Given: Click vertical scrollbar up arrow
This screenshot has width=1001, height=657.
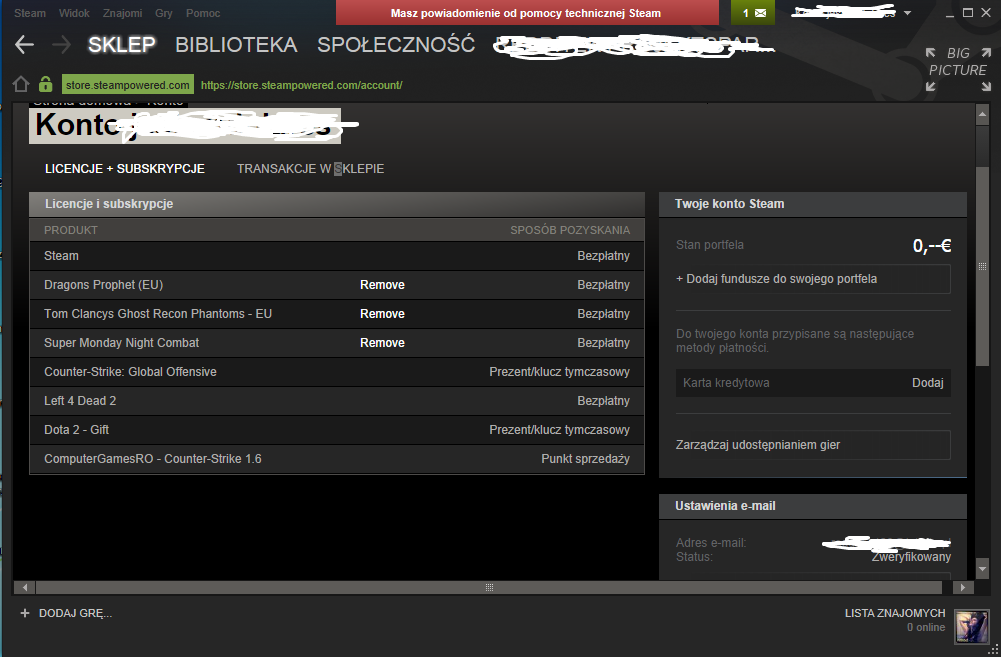Looking at the screenshot, I should (982, 115).
